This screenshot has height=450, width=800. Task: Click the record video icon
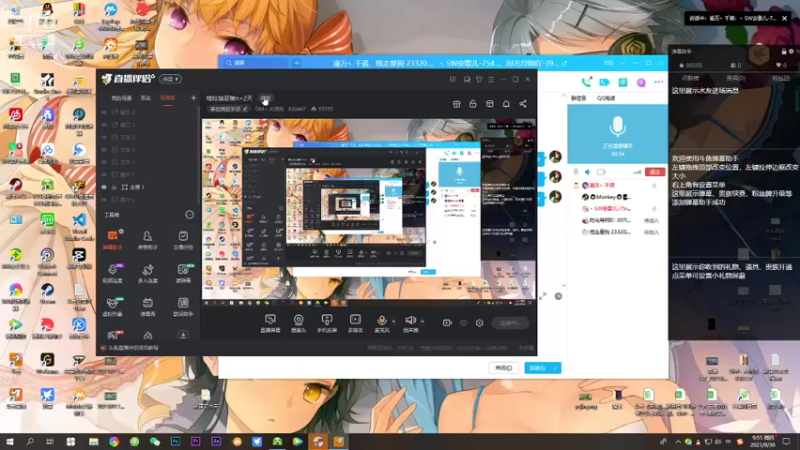point(447,323)
